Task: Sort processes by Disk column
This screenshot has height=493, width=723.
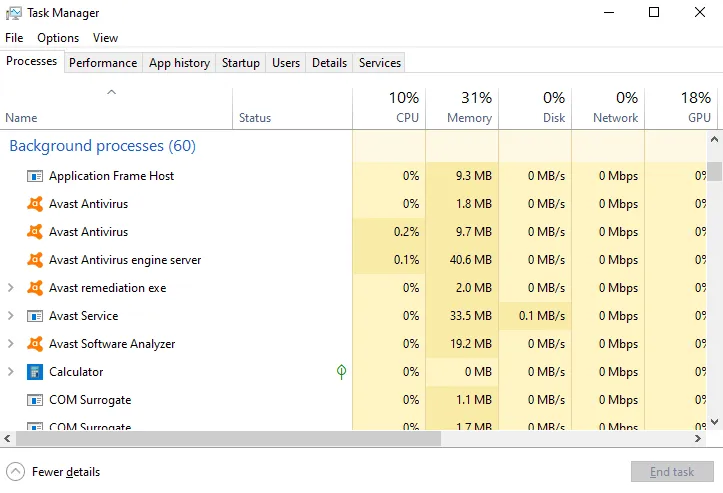Action: [535, 109]
